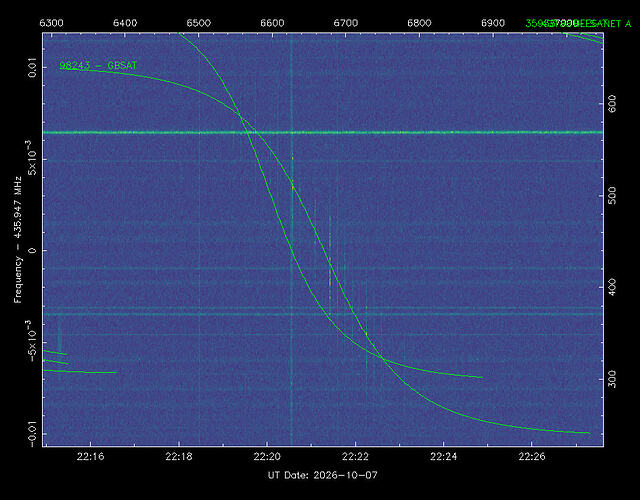Click the '98243 - GBSAT' satellite label
This screenshot has width=640, height=500.
(x=98, y=66)
